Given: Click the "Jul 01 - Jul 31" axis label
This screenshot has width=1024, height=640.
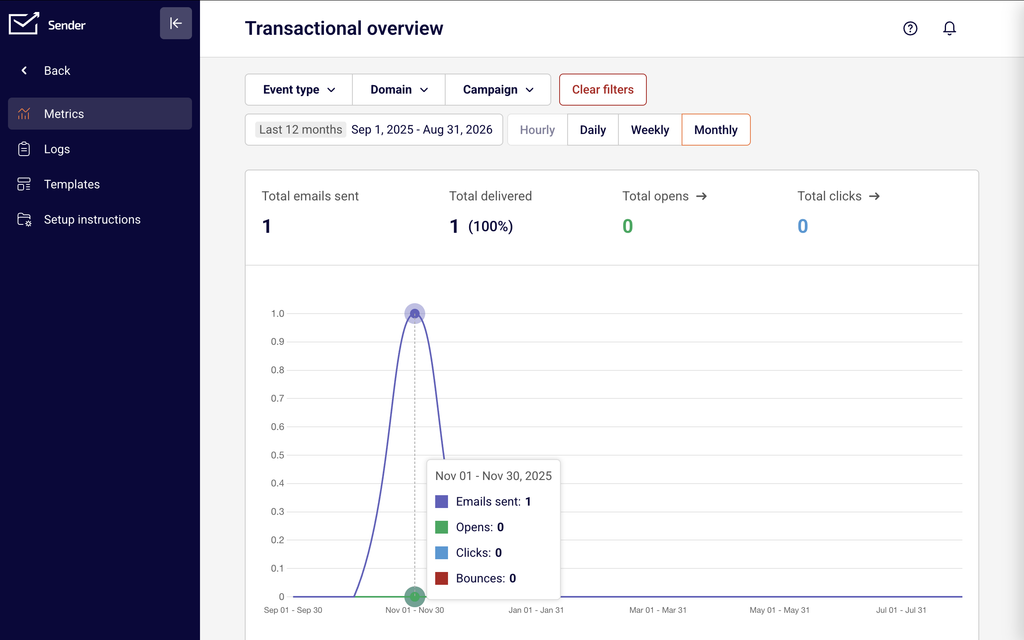Looking at the screenshot, I should 901,610.
